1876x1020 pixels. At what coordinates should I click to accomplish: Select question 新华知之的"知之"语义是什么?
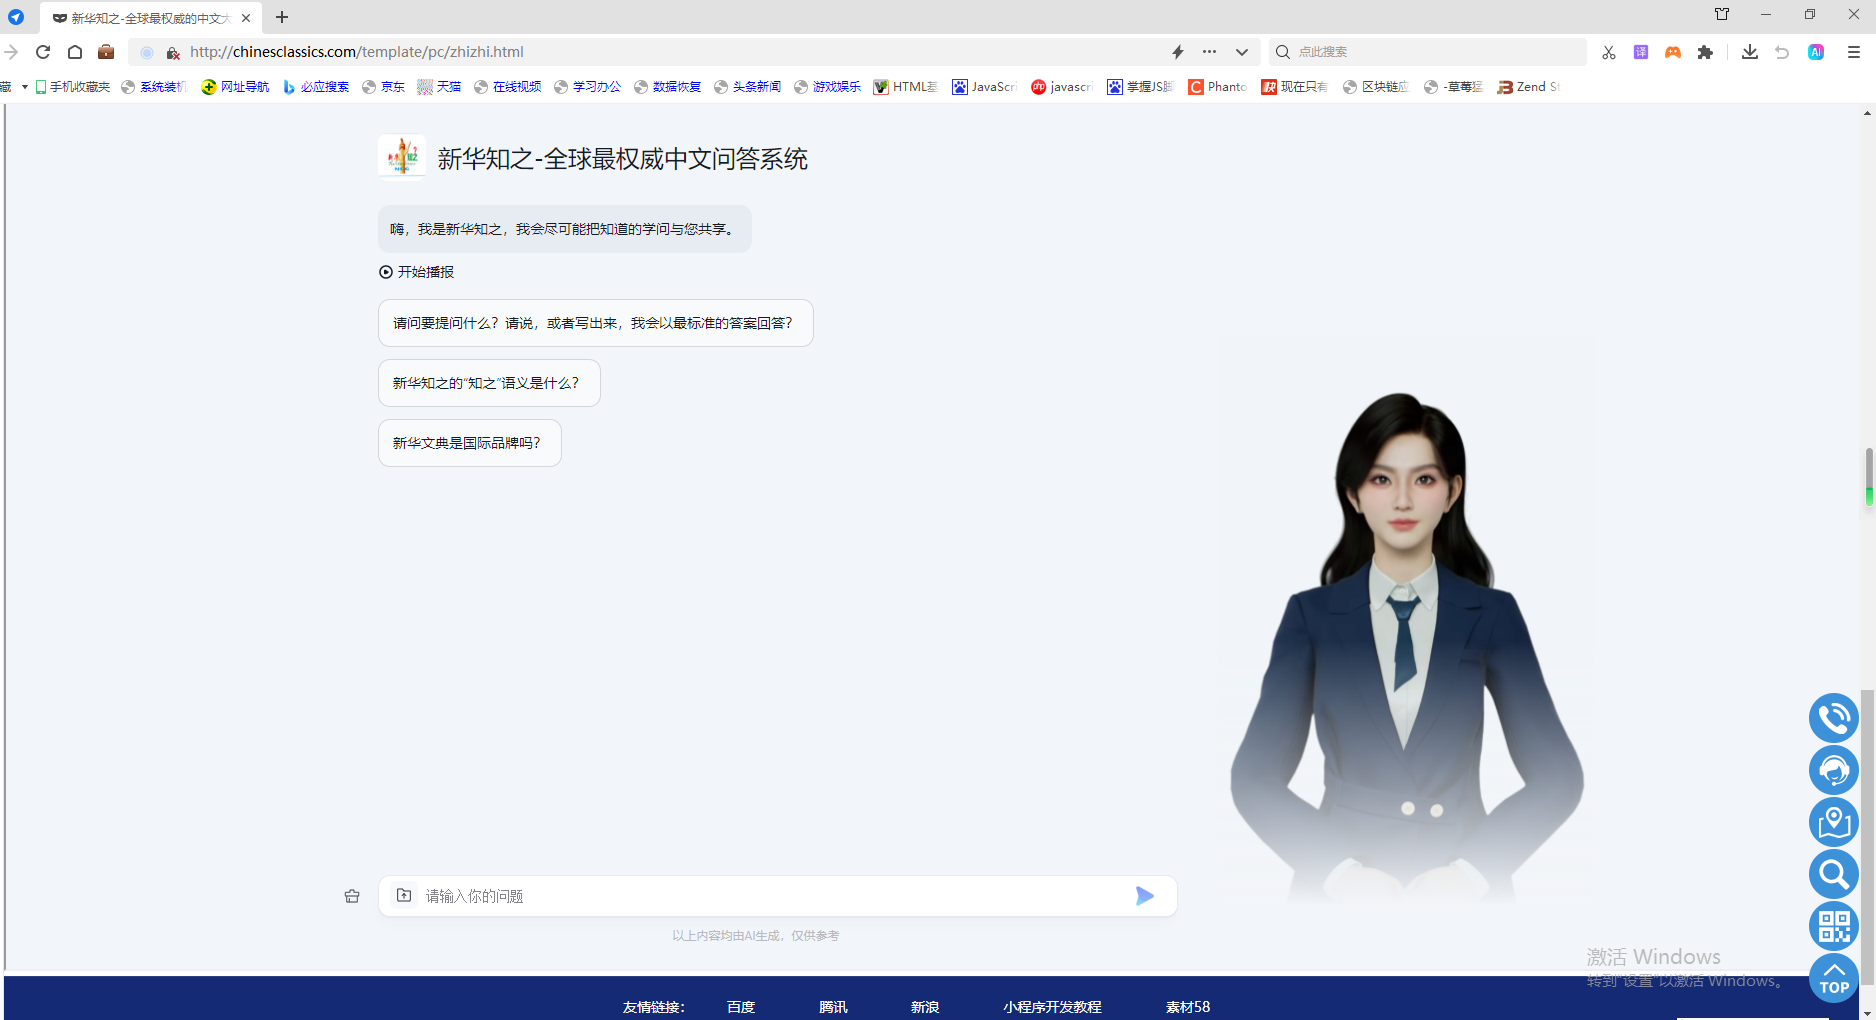pyautogui.click(x=489, y=383)
